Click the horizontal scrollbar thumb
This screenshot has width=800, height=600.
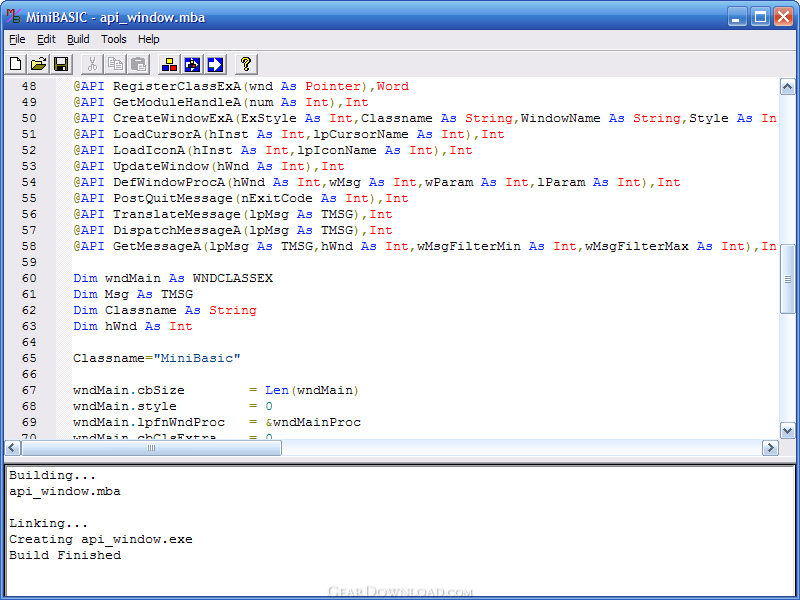[150, 448]
